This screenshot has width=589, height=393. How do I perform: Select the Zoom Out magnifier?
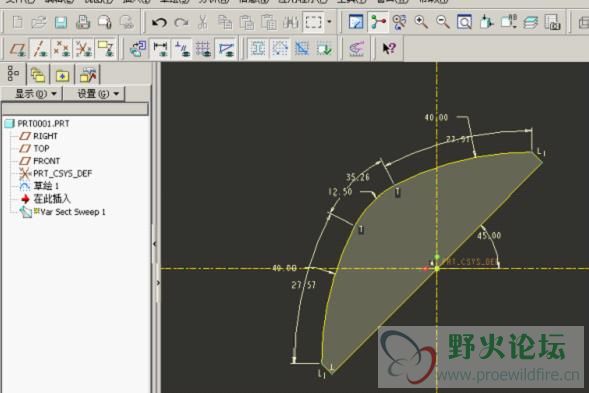(x=443, y=22)
